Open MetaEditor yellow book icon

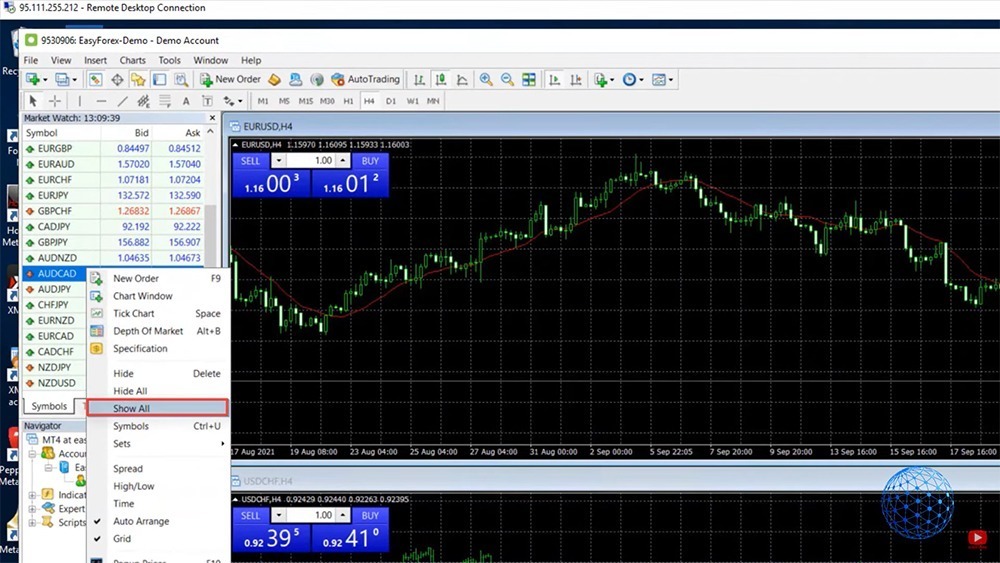(x=274, y=80)
